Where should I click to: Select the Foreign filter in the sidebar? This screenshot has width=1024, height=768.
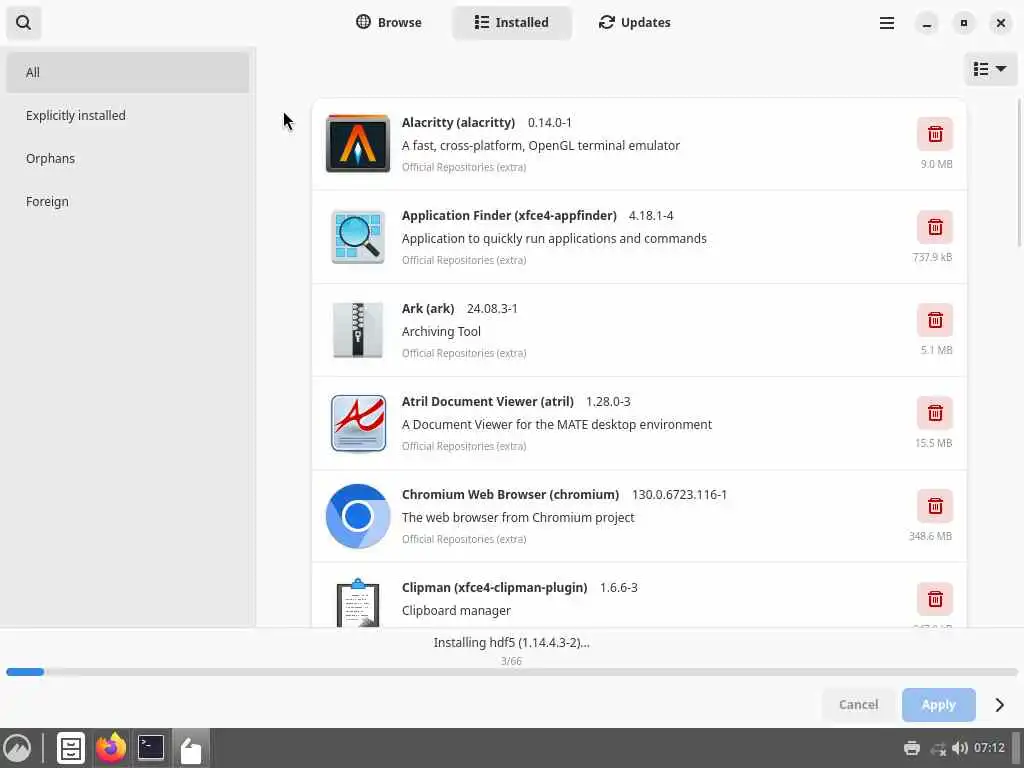point(127,202)
